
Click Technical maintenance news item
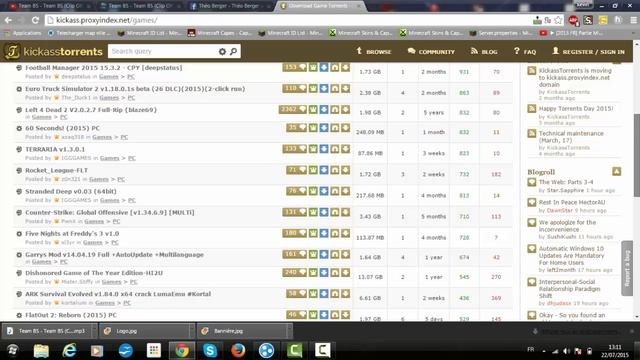click(571, 137)
